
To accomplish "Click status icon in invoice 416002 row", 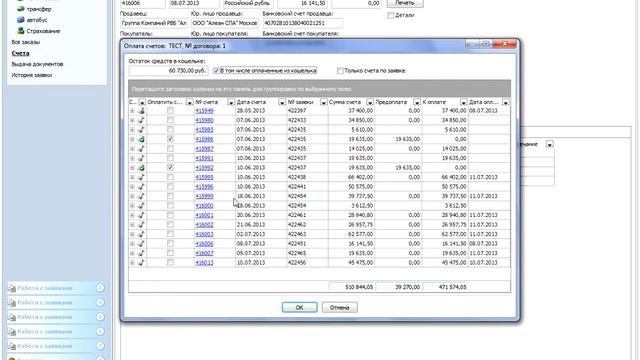I will (x=141, y=224).
